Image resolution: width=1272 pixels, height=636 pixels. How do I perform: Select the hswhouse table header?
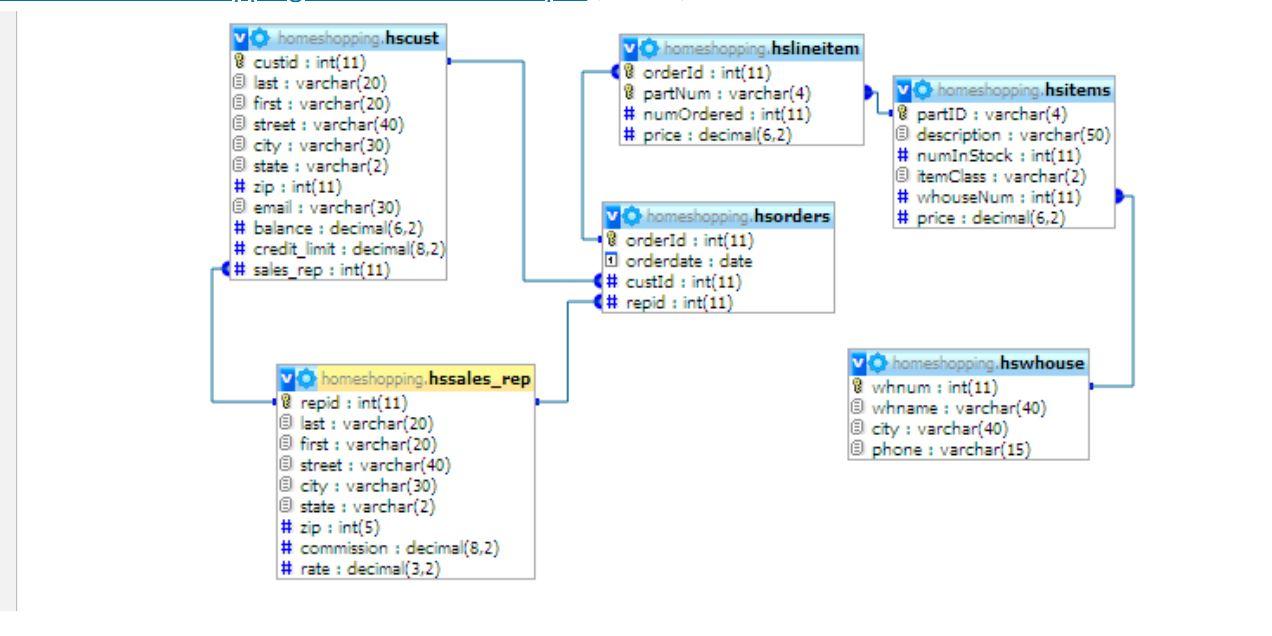coord(970,363)
